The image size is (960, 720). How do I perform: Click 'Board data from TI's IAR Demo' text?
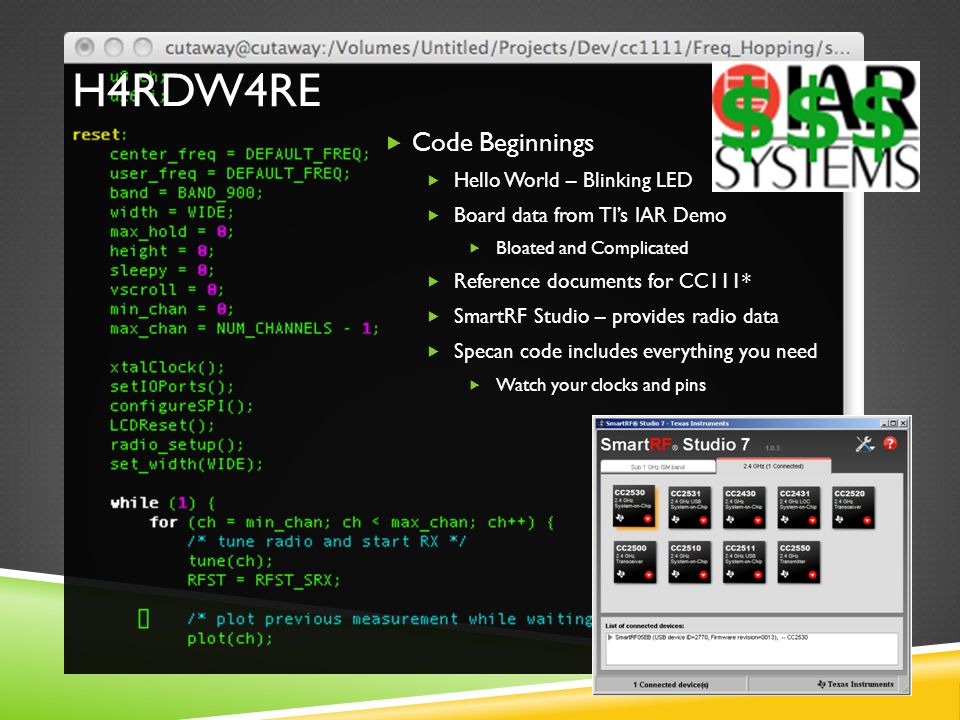[590, 215]
